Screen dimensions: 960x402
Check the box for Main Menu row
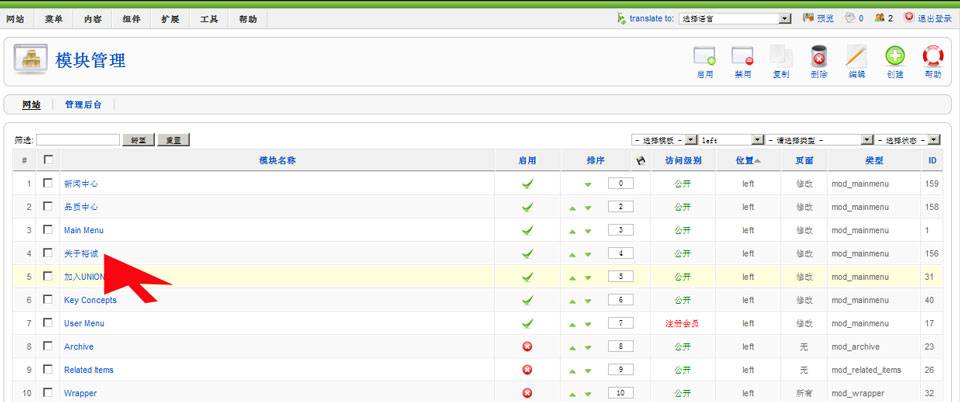pyautogui.click(x=48, y=229)
